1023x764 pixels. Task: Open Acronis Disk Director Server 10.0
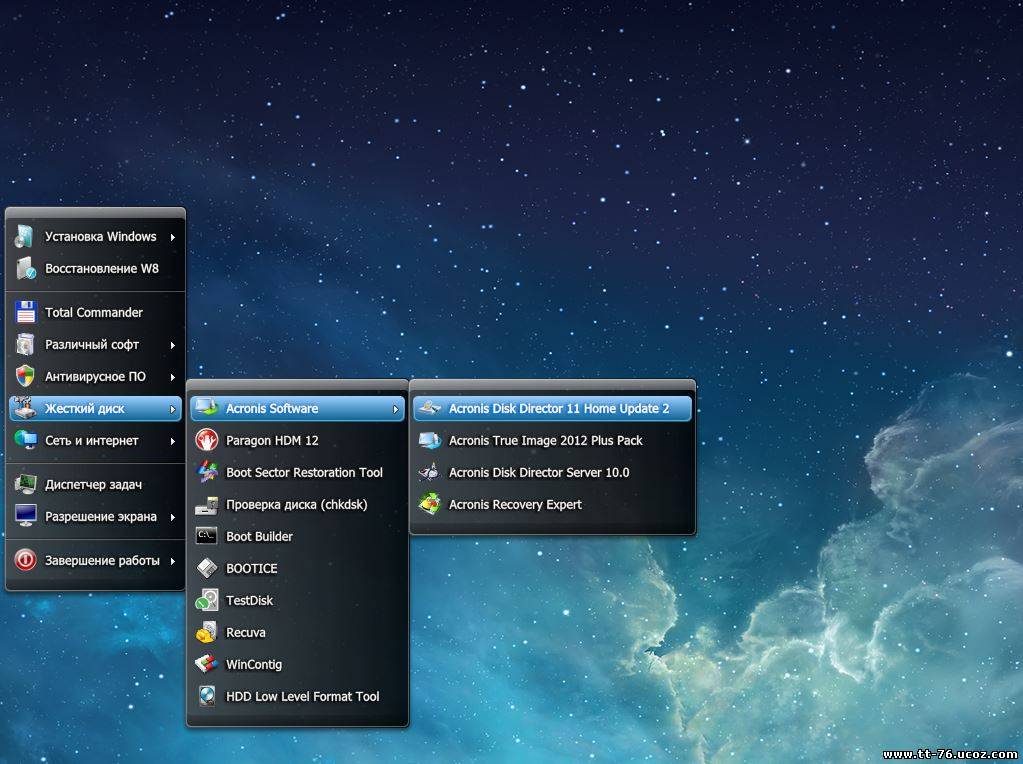553,472
